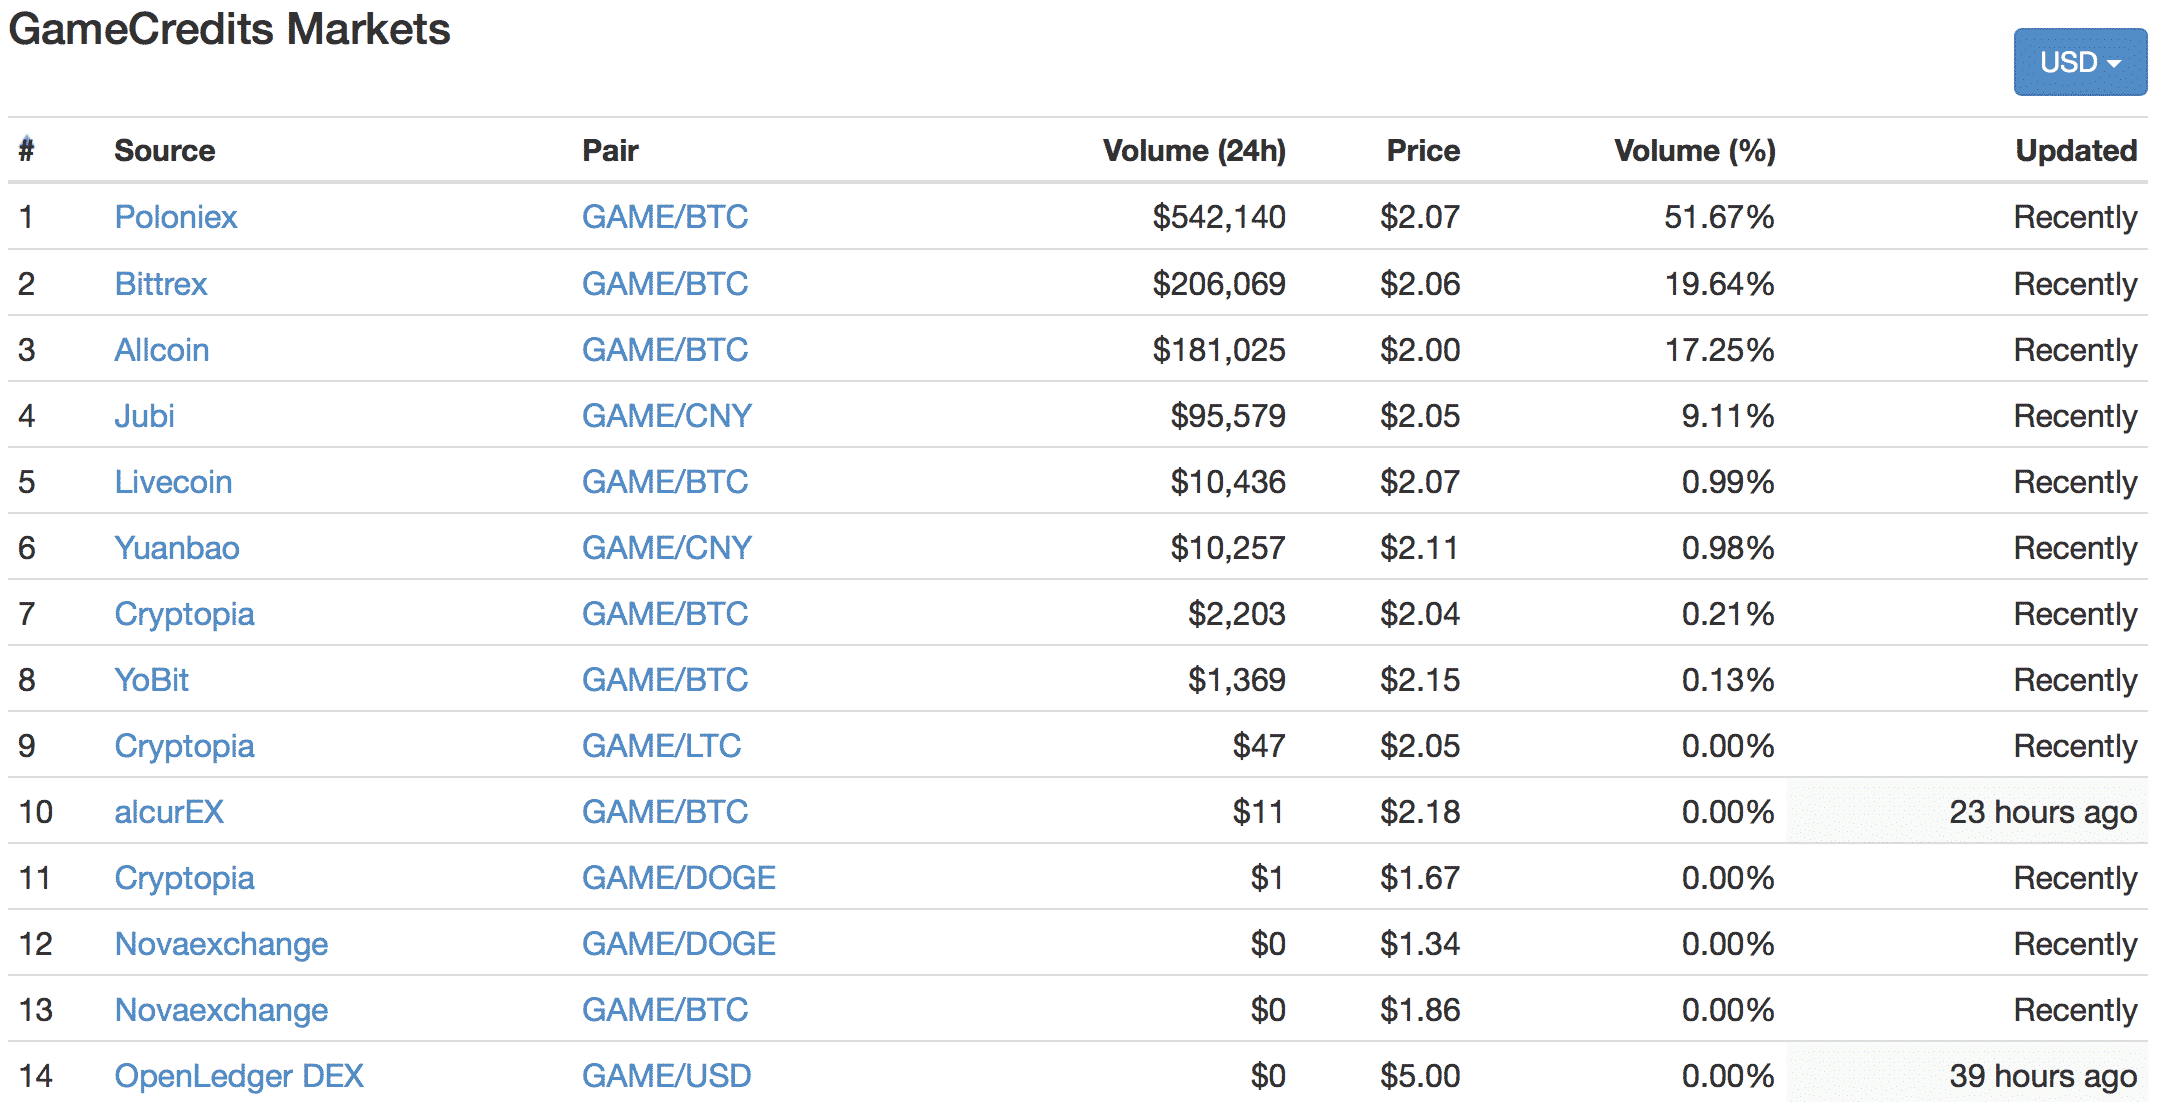Image resolution: width=2160 pixels, height=1102 pixels.
Task: Open Novaexchange link in row 12
Action: (221, 944)
